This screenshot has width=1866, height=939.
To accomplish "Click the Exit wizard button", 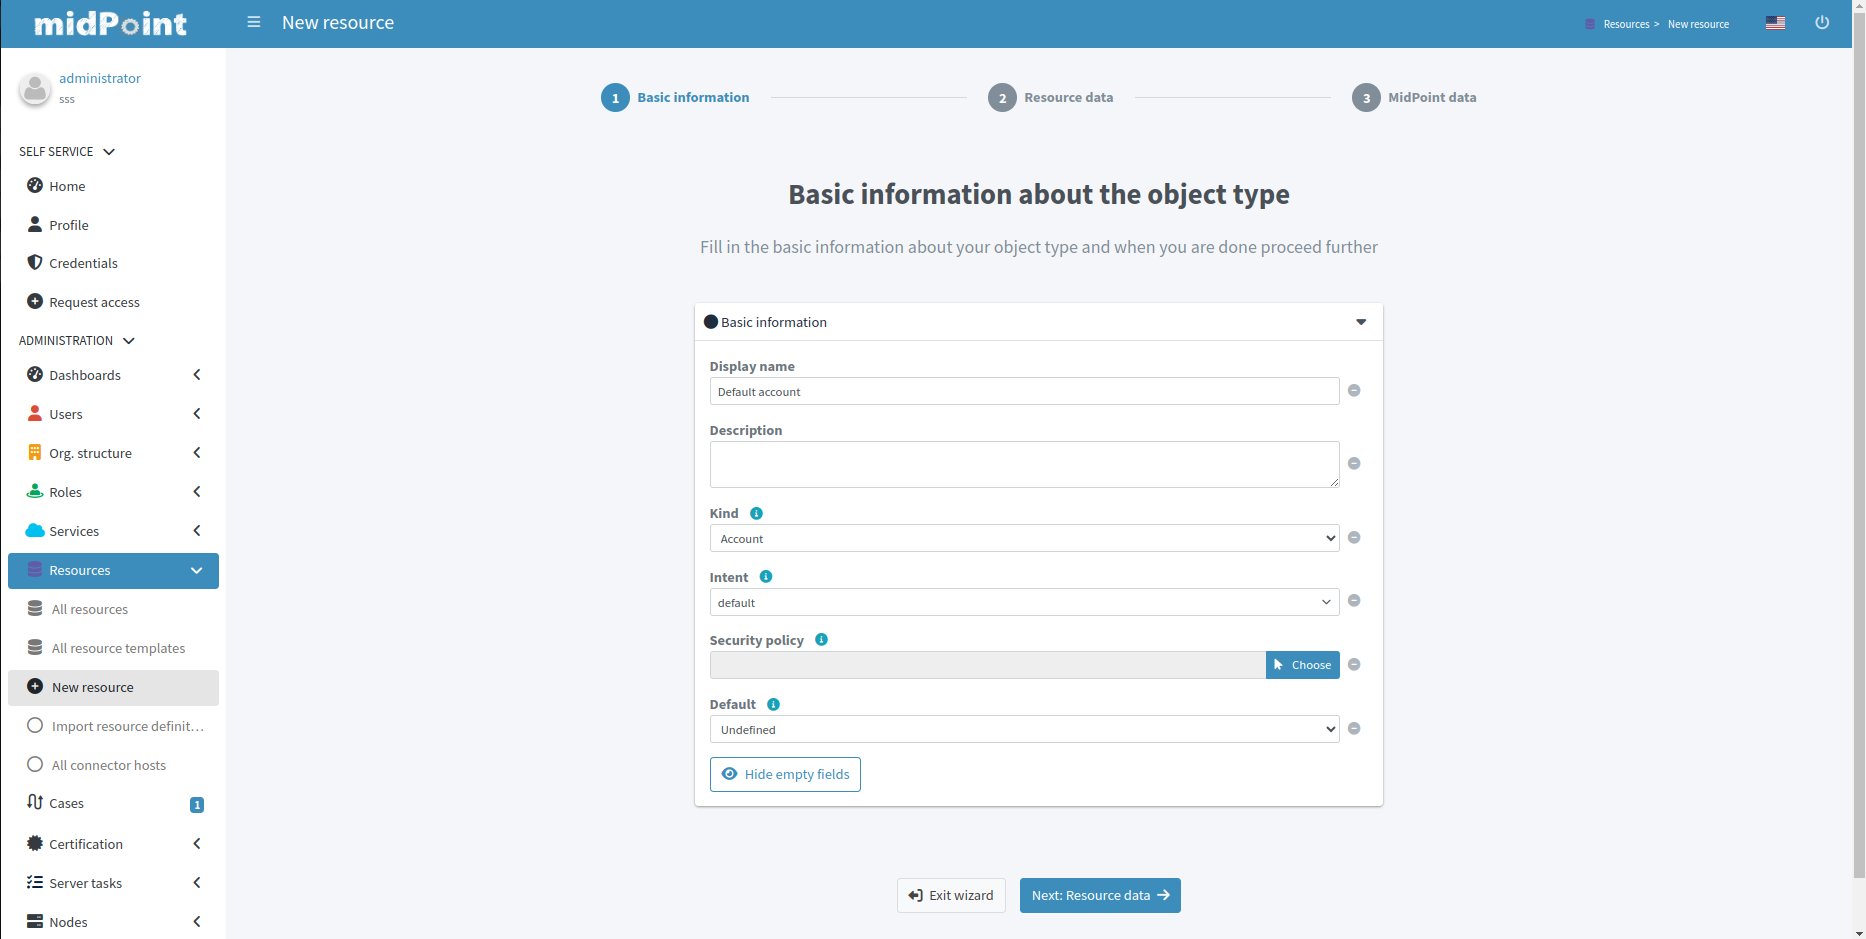I will pyautogui.click(x=951, y=896).
